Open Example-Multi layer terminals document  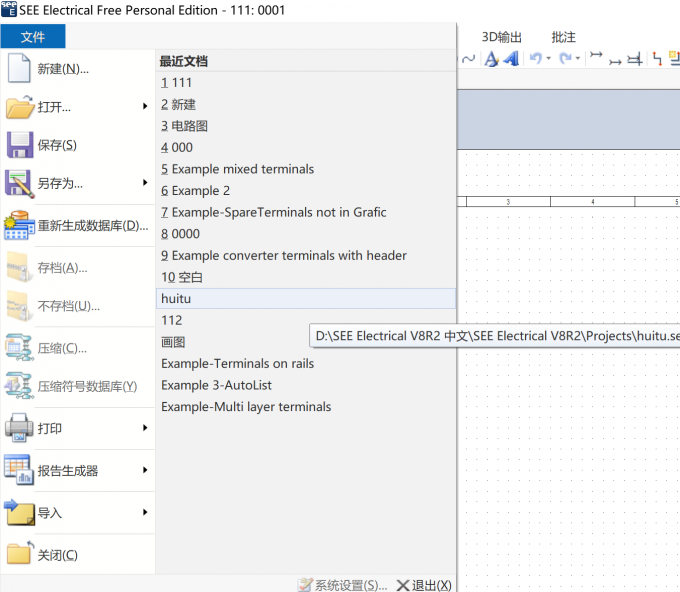306,407
